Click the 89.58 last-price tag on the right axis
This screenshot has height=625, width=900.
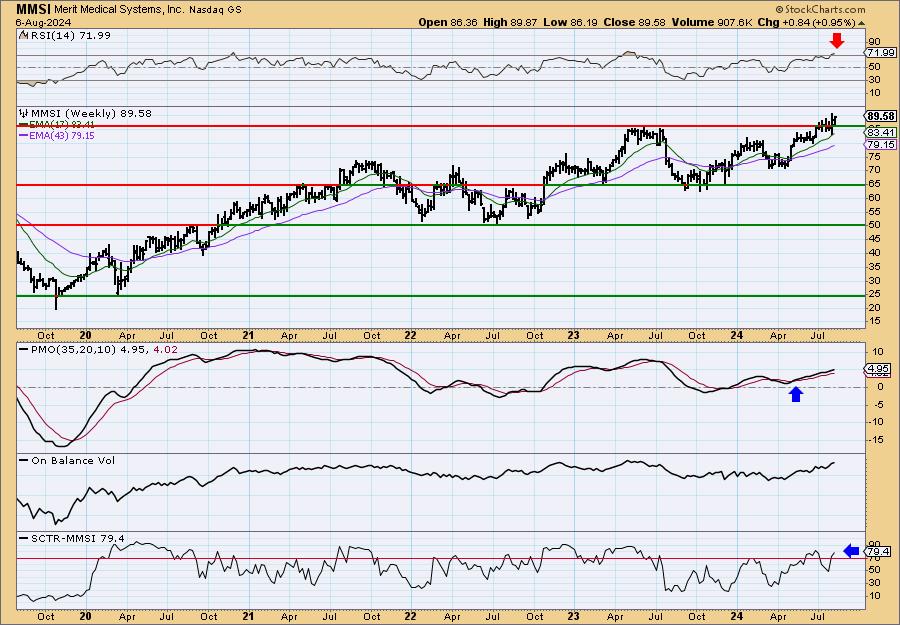pyautogui.click(x=881, y=116)
